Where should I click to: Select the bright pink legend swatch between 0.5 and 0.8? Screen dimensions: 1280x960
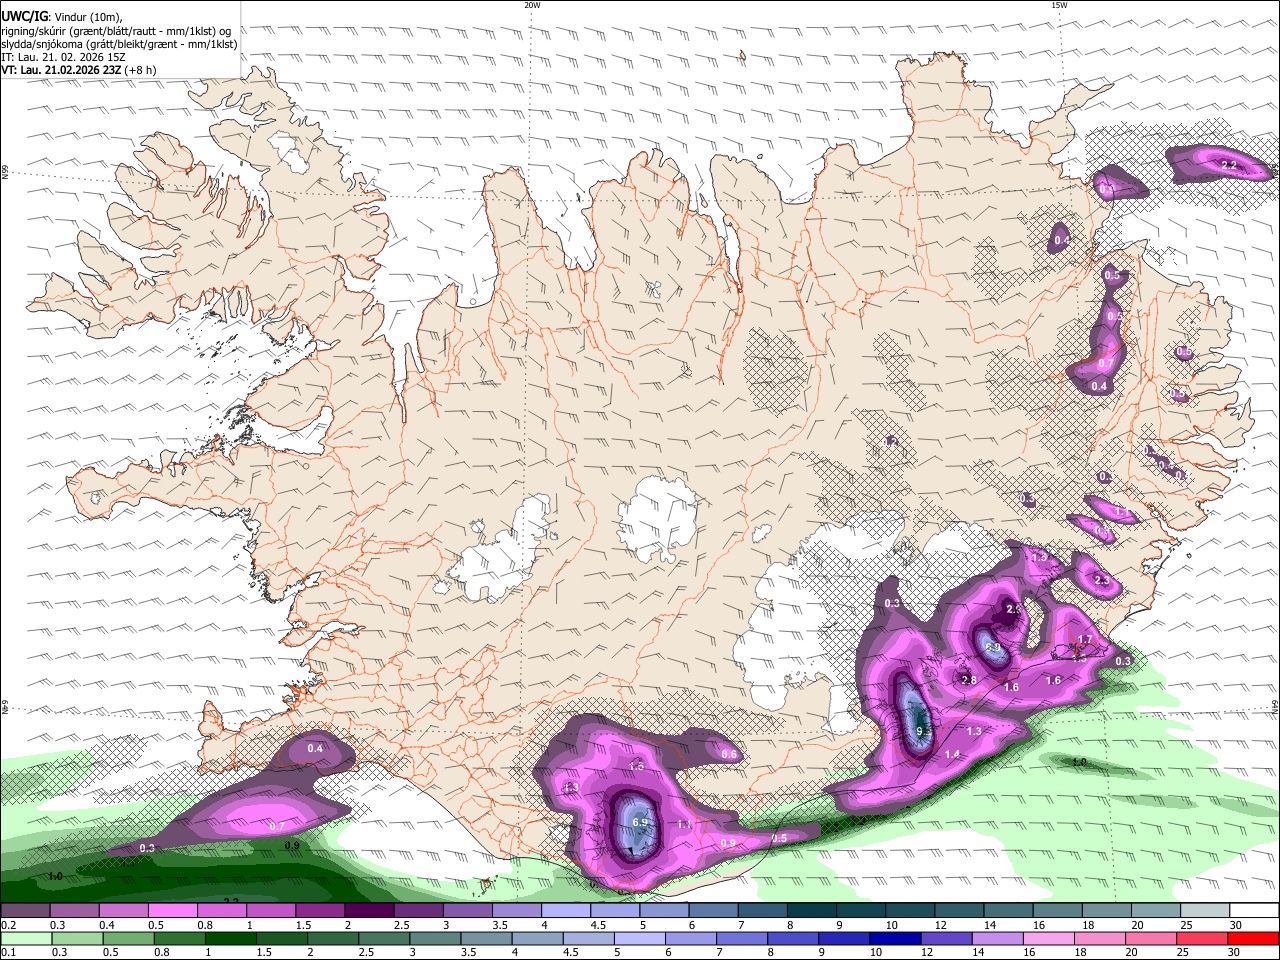173,911
